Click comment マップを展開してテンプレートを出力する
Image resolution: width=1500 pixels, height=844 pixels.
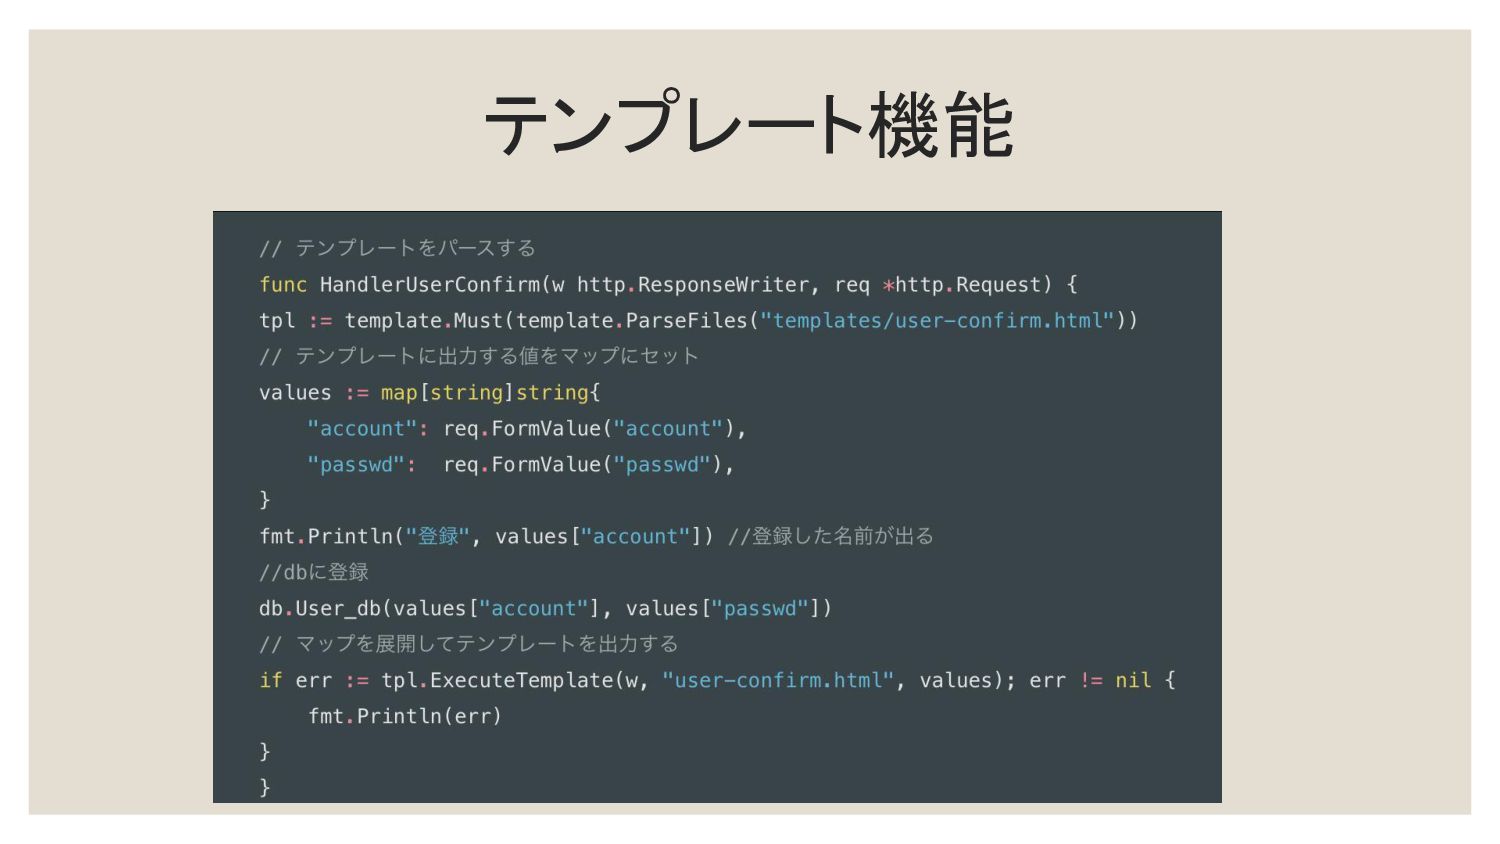click(x=468, y=644)
